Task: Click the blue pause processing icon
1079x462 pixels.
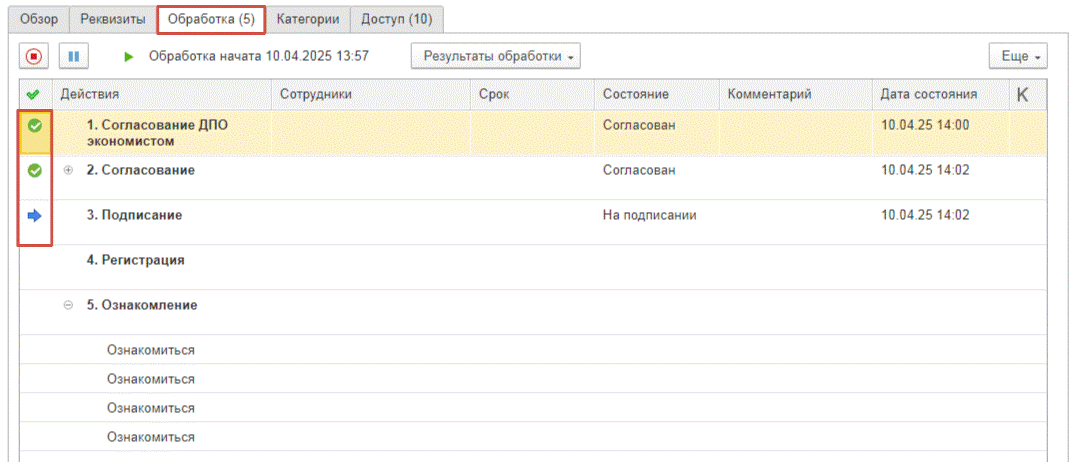Action: tap(74, 56)
